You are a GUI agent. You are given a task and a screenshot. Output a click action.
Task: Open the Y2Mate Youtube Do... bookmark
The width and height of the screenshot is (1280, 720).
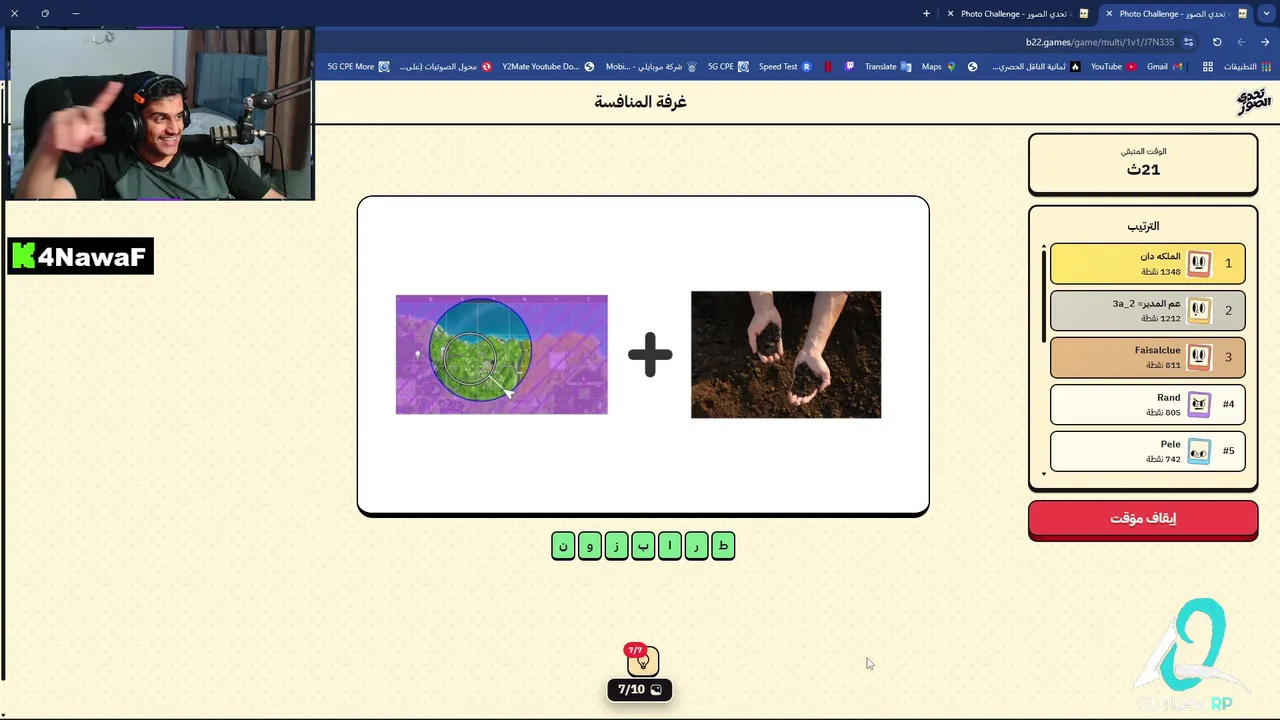click(548, 67)
